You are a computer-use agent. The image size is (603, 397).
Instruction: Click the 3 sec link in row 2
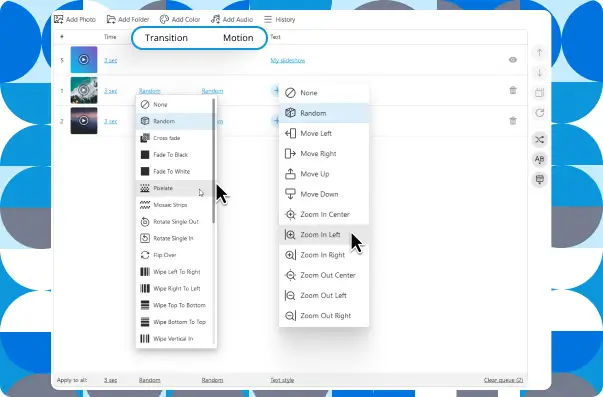point(110,121)
